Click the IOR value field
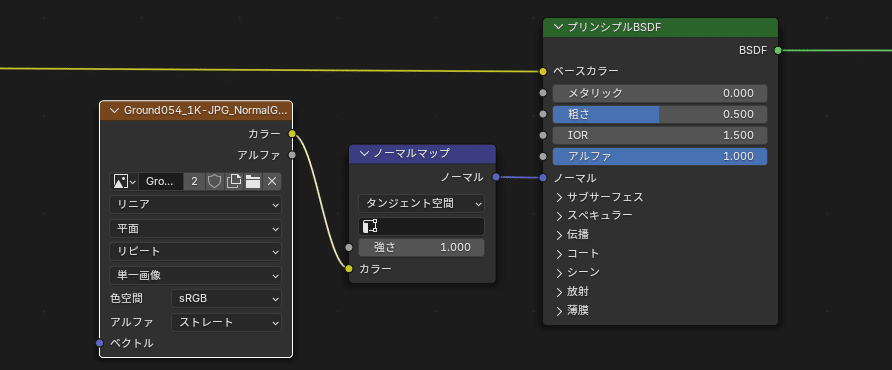 pos(660,135)
